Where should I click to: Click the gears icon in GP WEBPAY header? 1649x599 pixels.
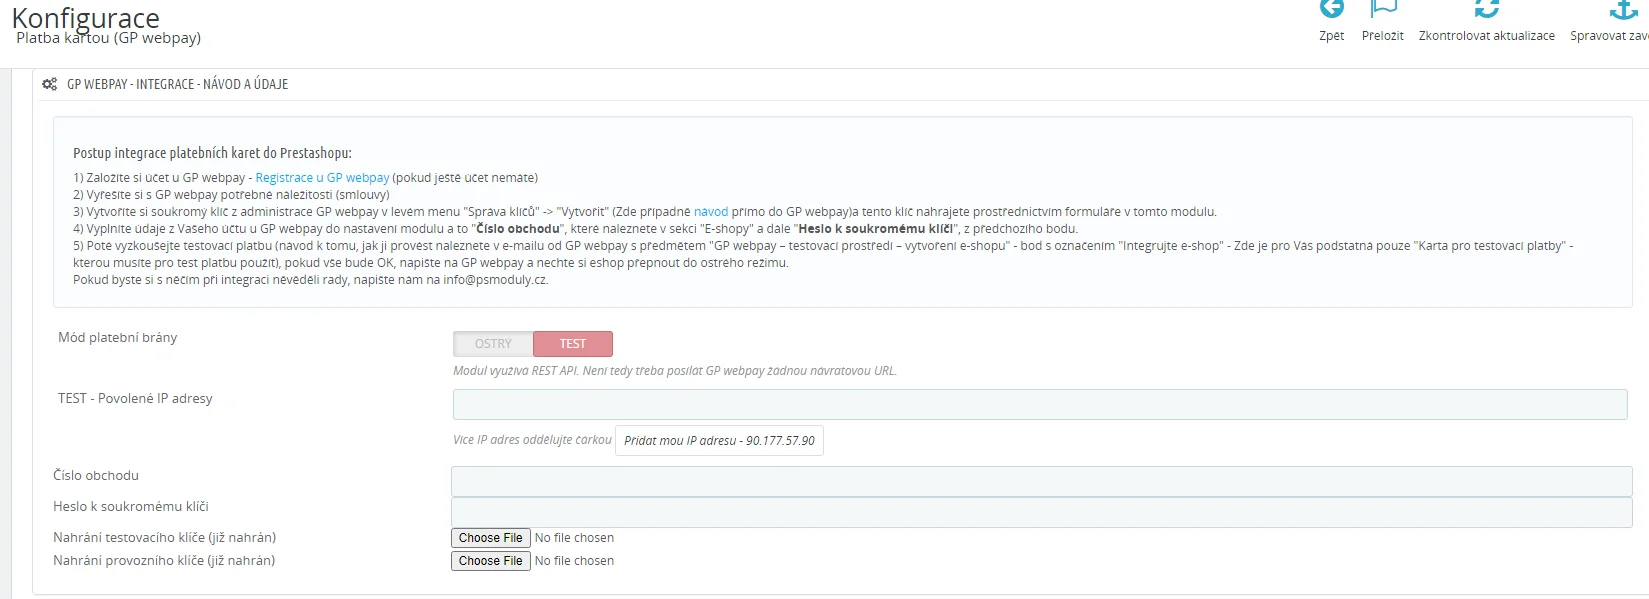coord(49,85)
